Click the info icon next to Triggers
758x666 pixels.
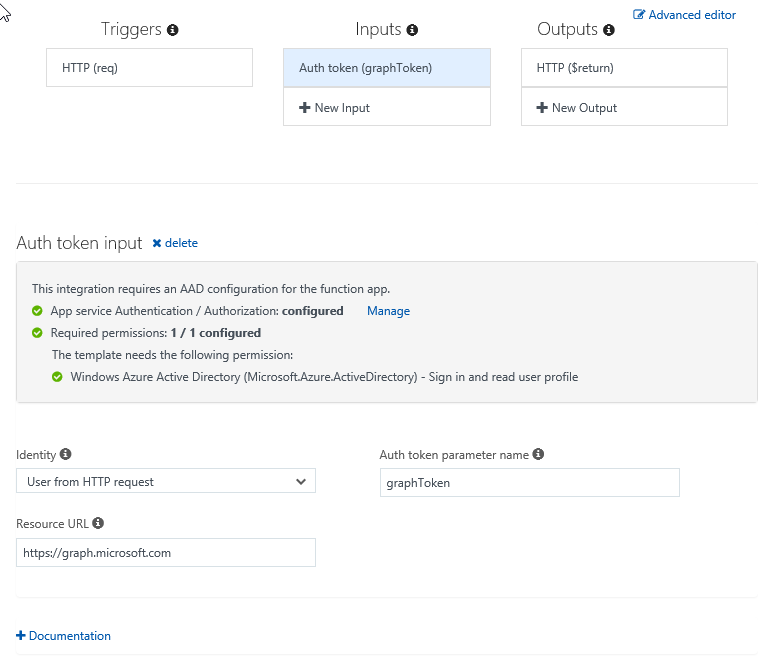pyautogui.click(x=173, y=30)
